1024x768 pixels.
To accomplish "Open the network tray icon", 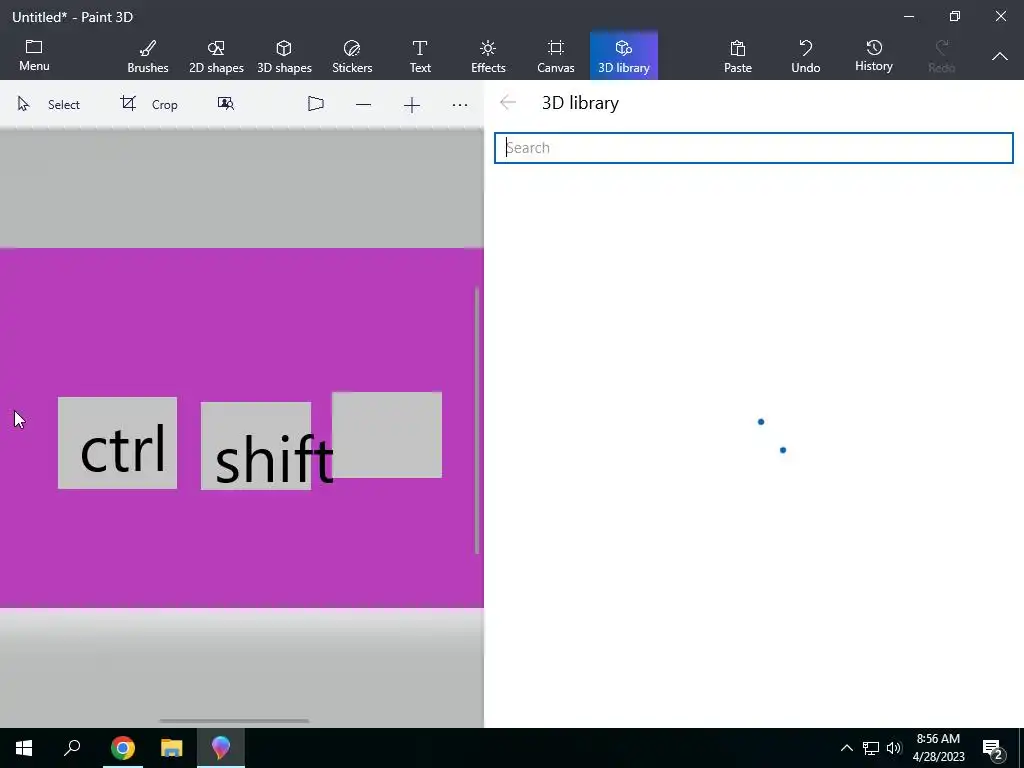I will click(x=871, y=748).
